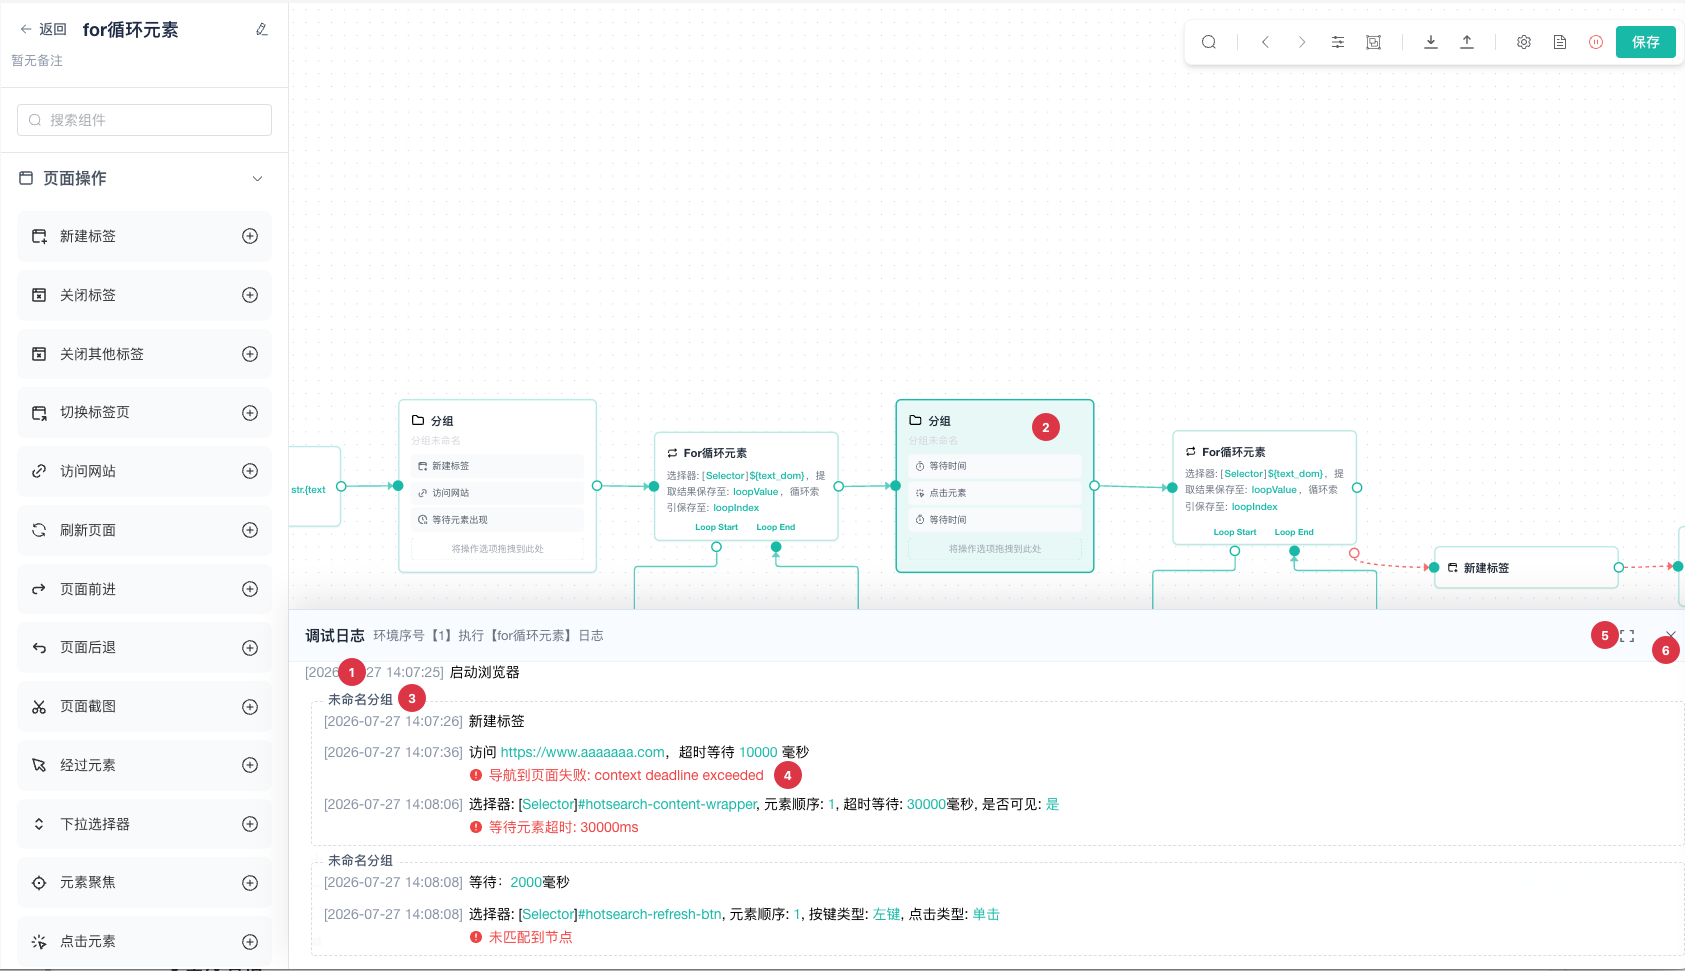This screenshot has height=971, width=1685.
Task: Open settings gear in top toolbar
Action: (1524, 42)
